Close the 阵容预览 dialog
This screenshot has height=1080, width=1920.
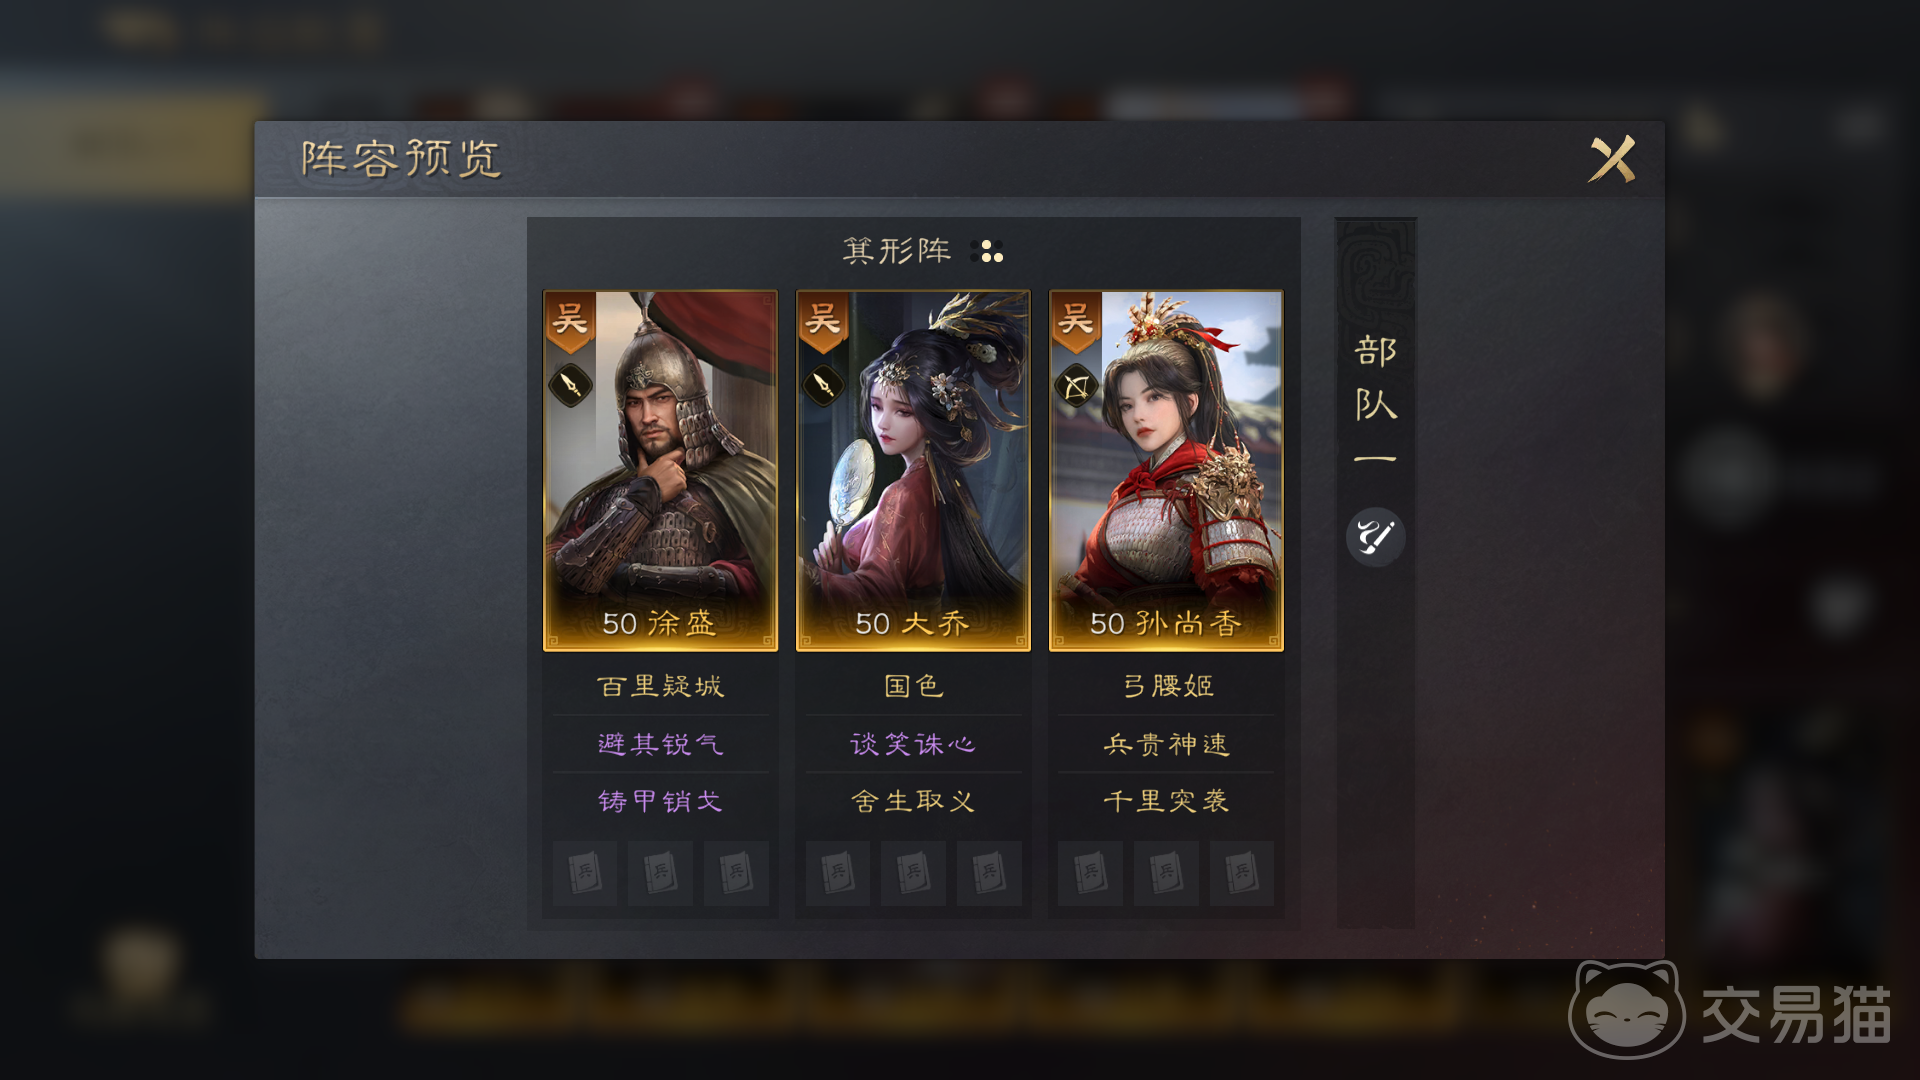pos(1612,159)
